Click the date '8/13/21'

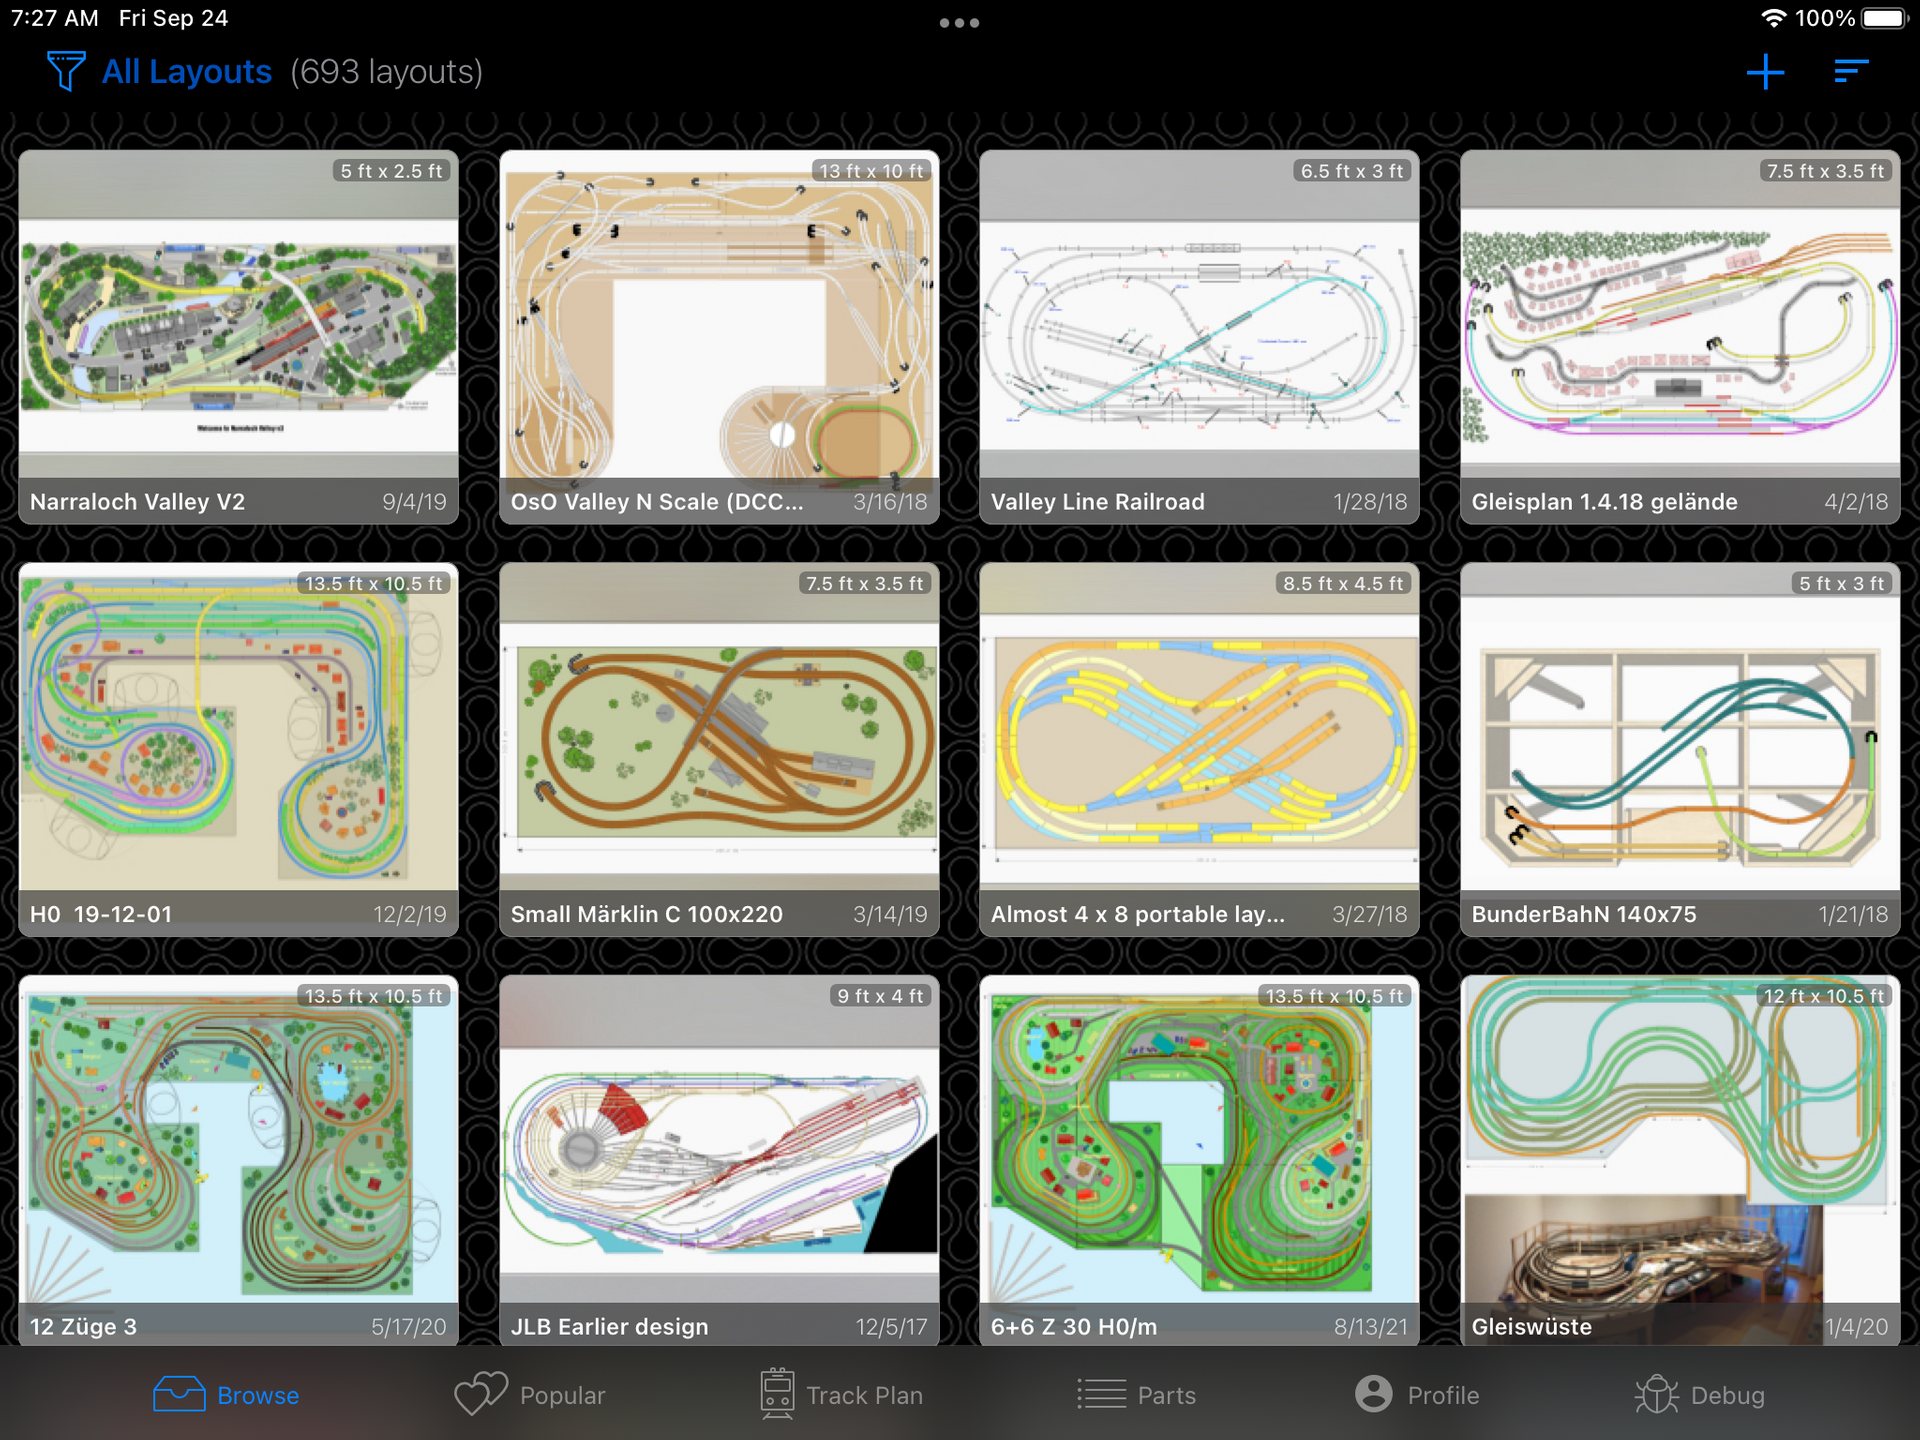[x=1370, y=1327]
